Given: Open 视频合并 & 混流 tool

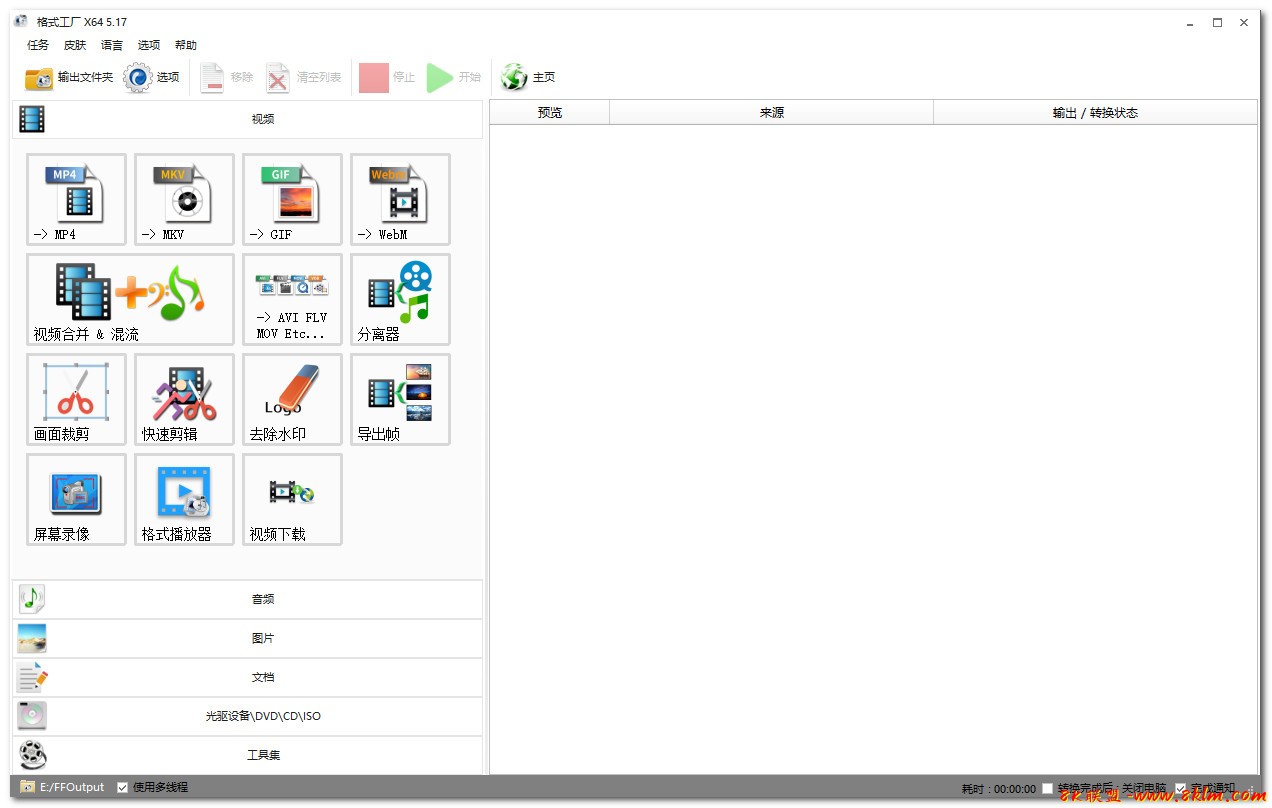Looking at the screenshot, I should (x=130, y=299).
